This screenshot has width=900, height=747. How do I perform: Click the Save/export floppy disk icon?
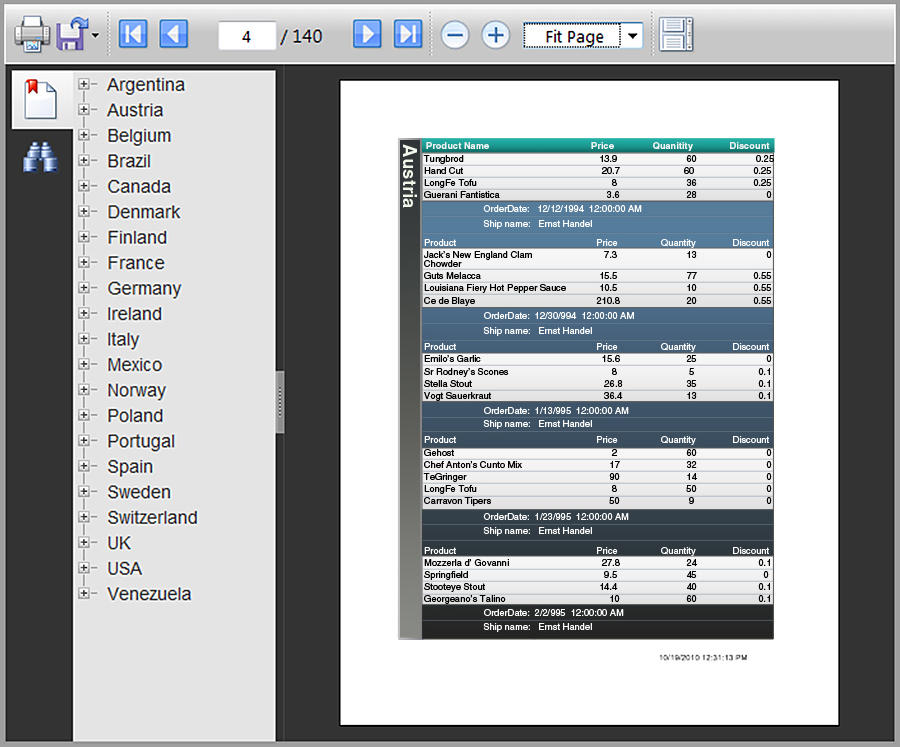click(71, 35)
